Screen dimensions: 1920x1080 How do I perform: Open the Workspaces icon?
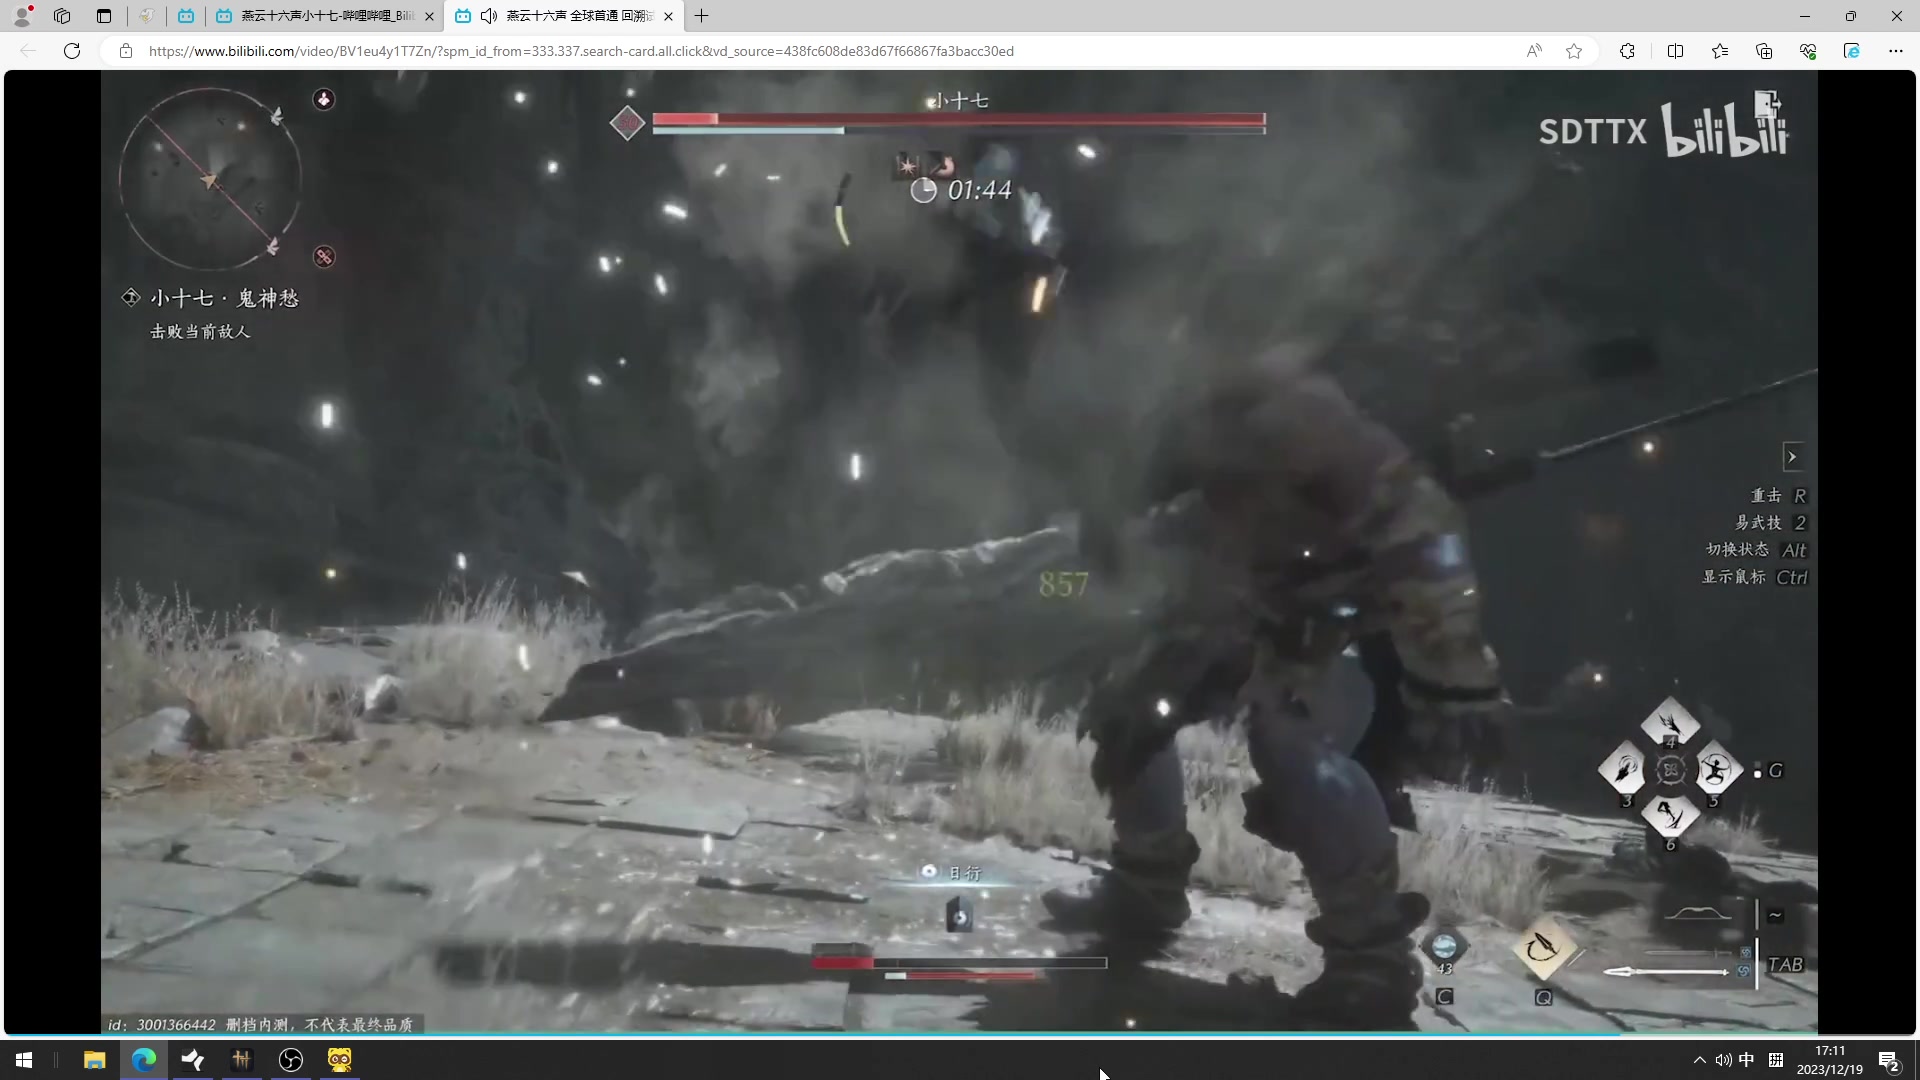tap(62, 16)
